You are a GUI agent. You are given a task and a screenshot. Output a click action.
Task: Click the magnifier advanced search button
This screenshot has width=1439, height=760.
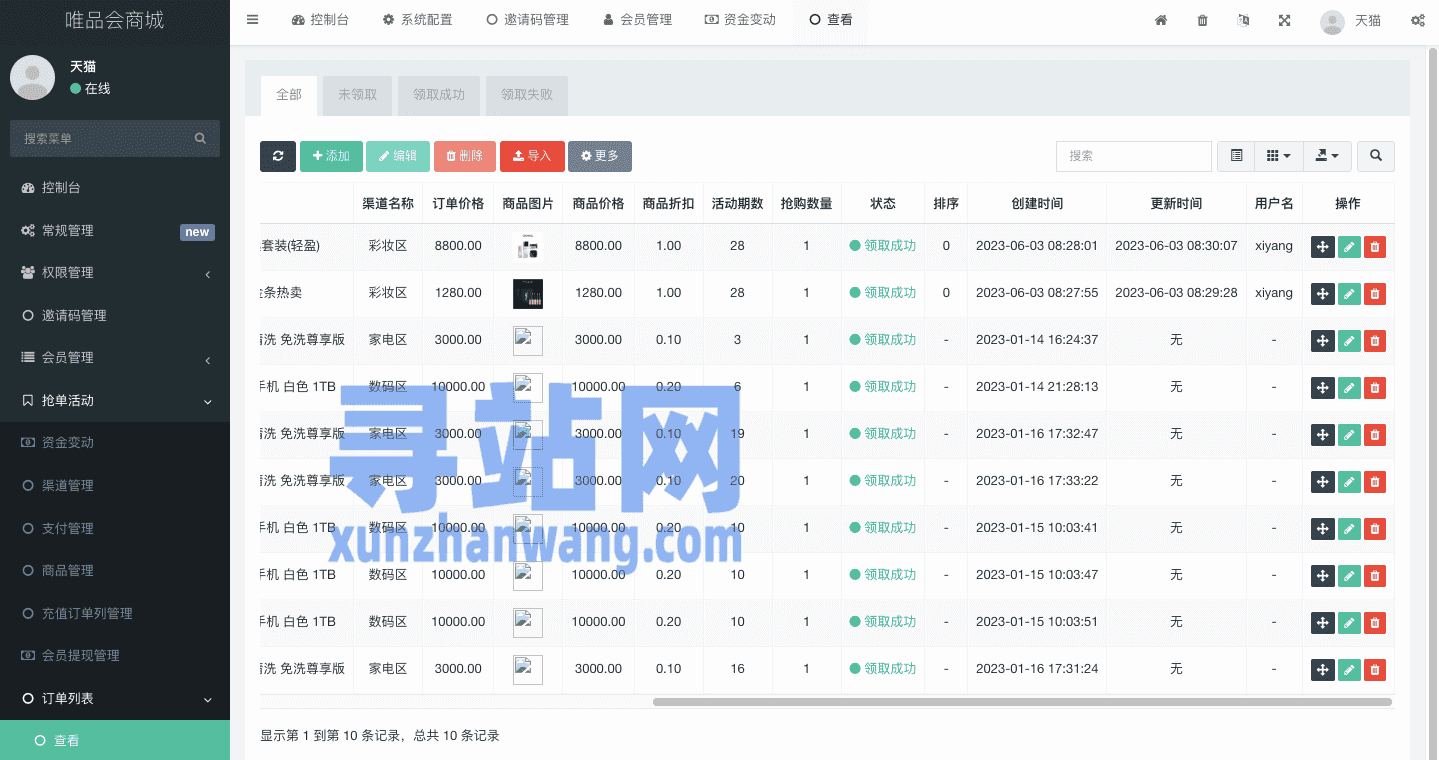coord(1376,156)
